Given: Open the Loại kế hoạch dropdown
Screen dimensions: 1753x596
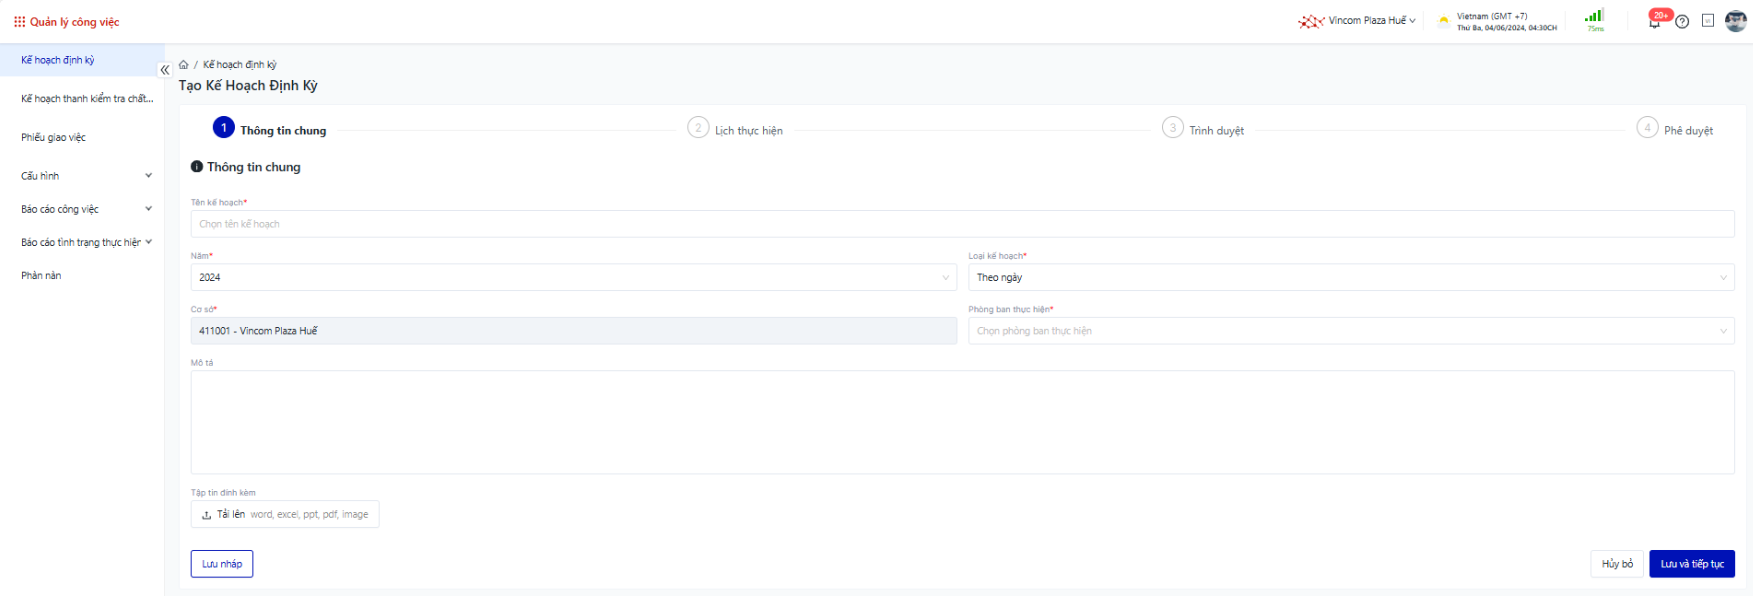Looking at the screenshot, I should click(1350, 278).
